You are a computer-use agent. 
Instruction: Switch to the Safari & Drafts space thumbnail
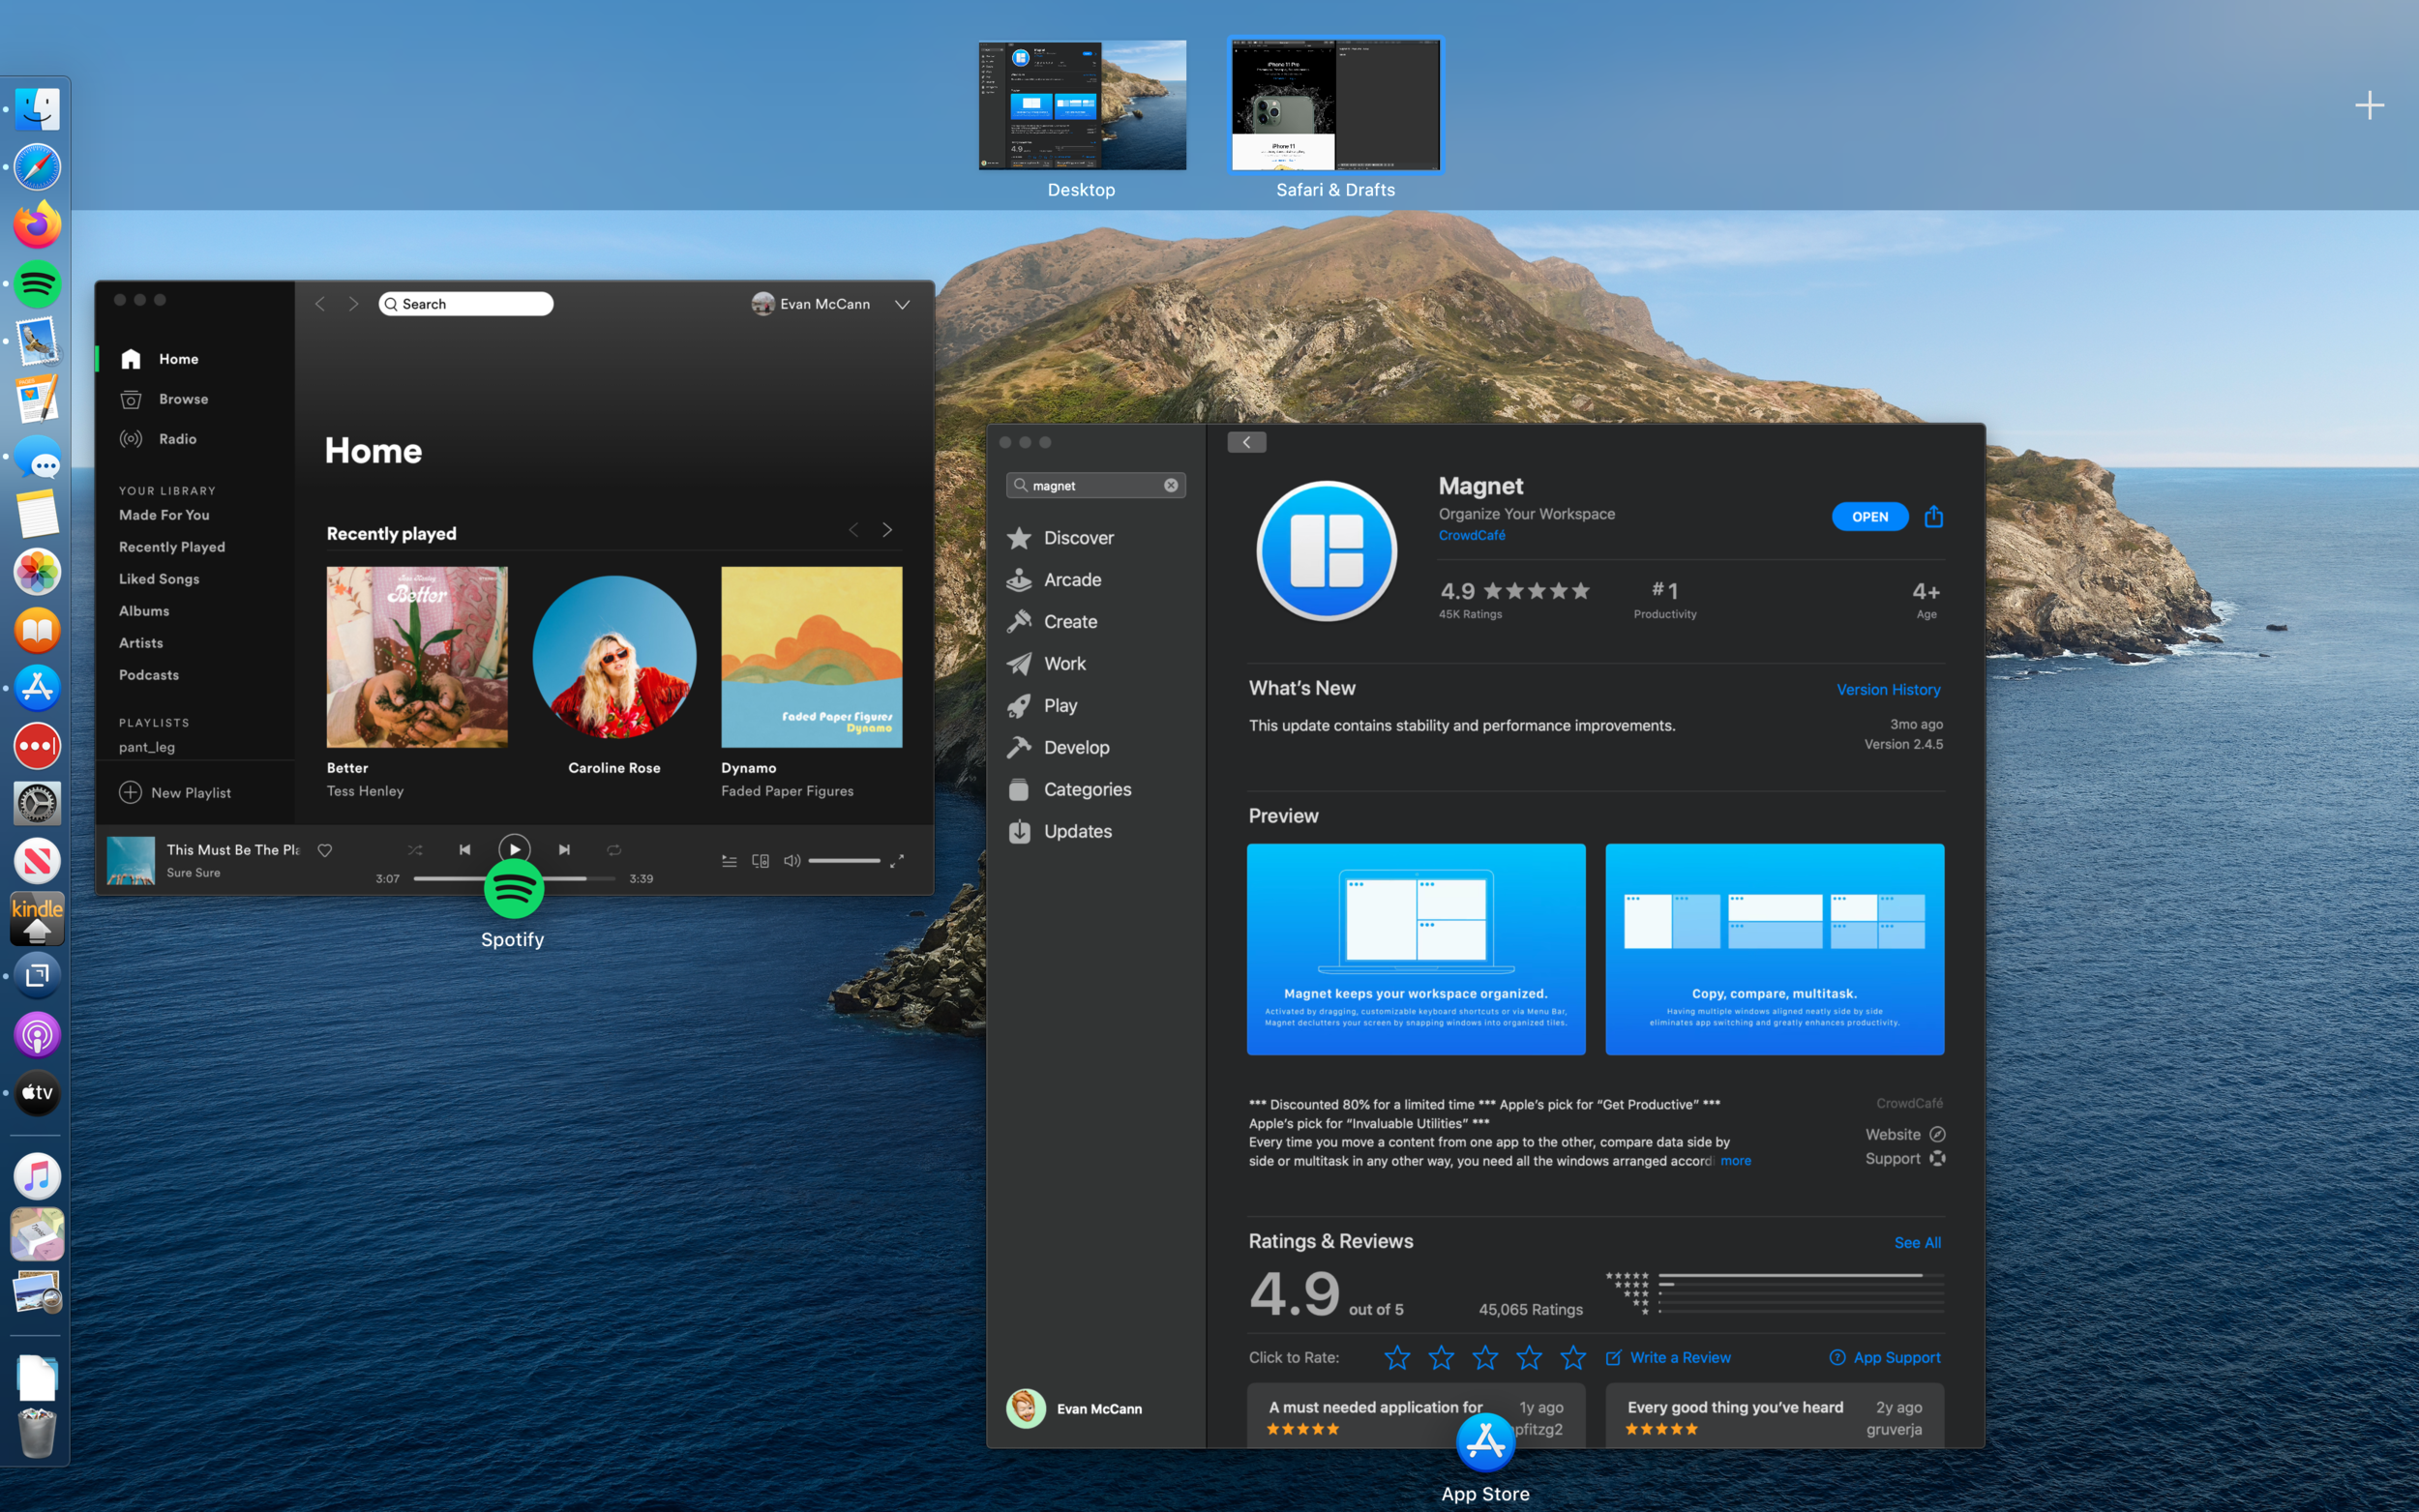point(1335,106)
